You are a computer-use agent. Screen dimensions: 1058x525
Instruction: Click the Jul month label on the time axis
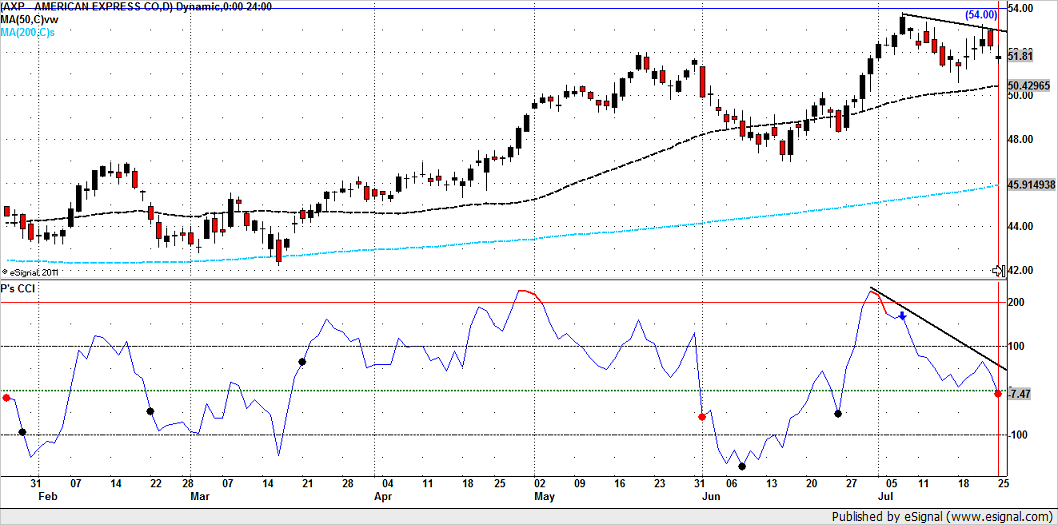888,495
